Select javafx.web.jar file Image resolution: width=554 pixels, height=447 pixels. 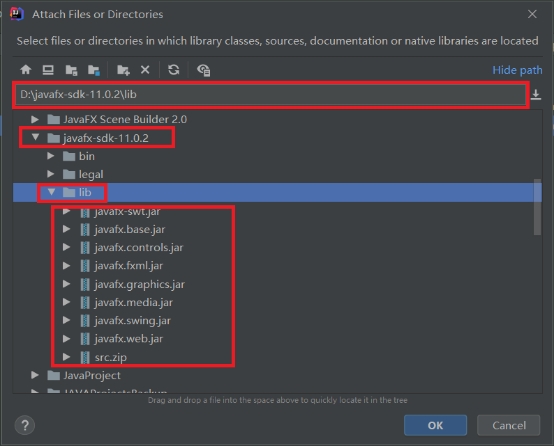(x=129, y=339)
